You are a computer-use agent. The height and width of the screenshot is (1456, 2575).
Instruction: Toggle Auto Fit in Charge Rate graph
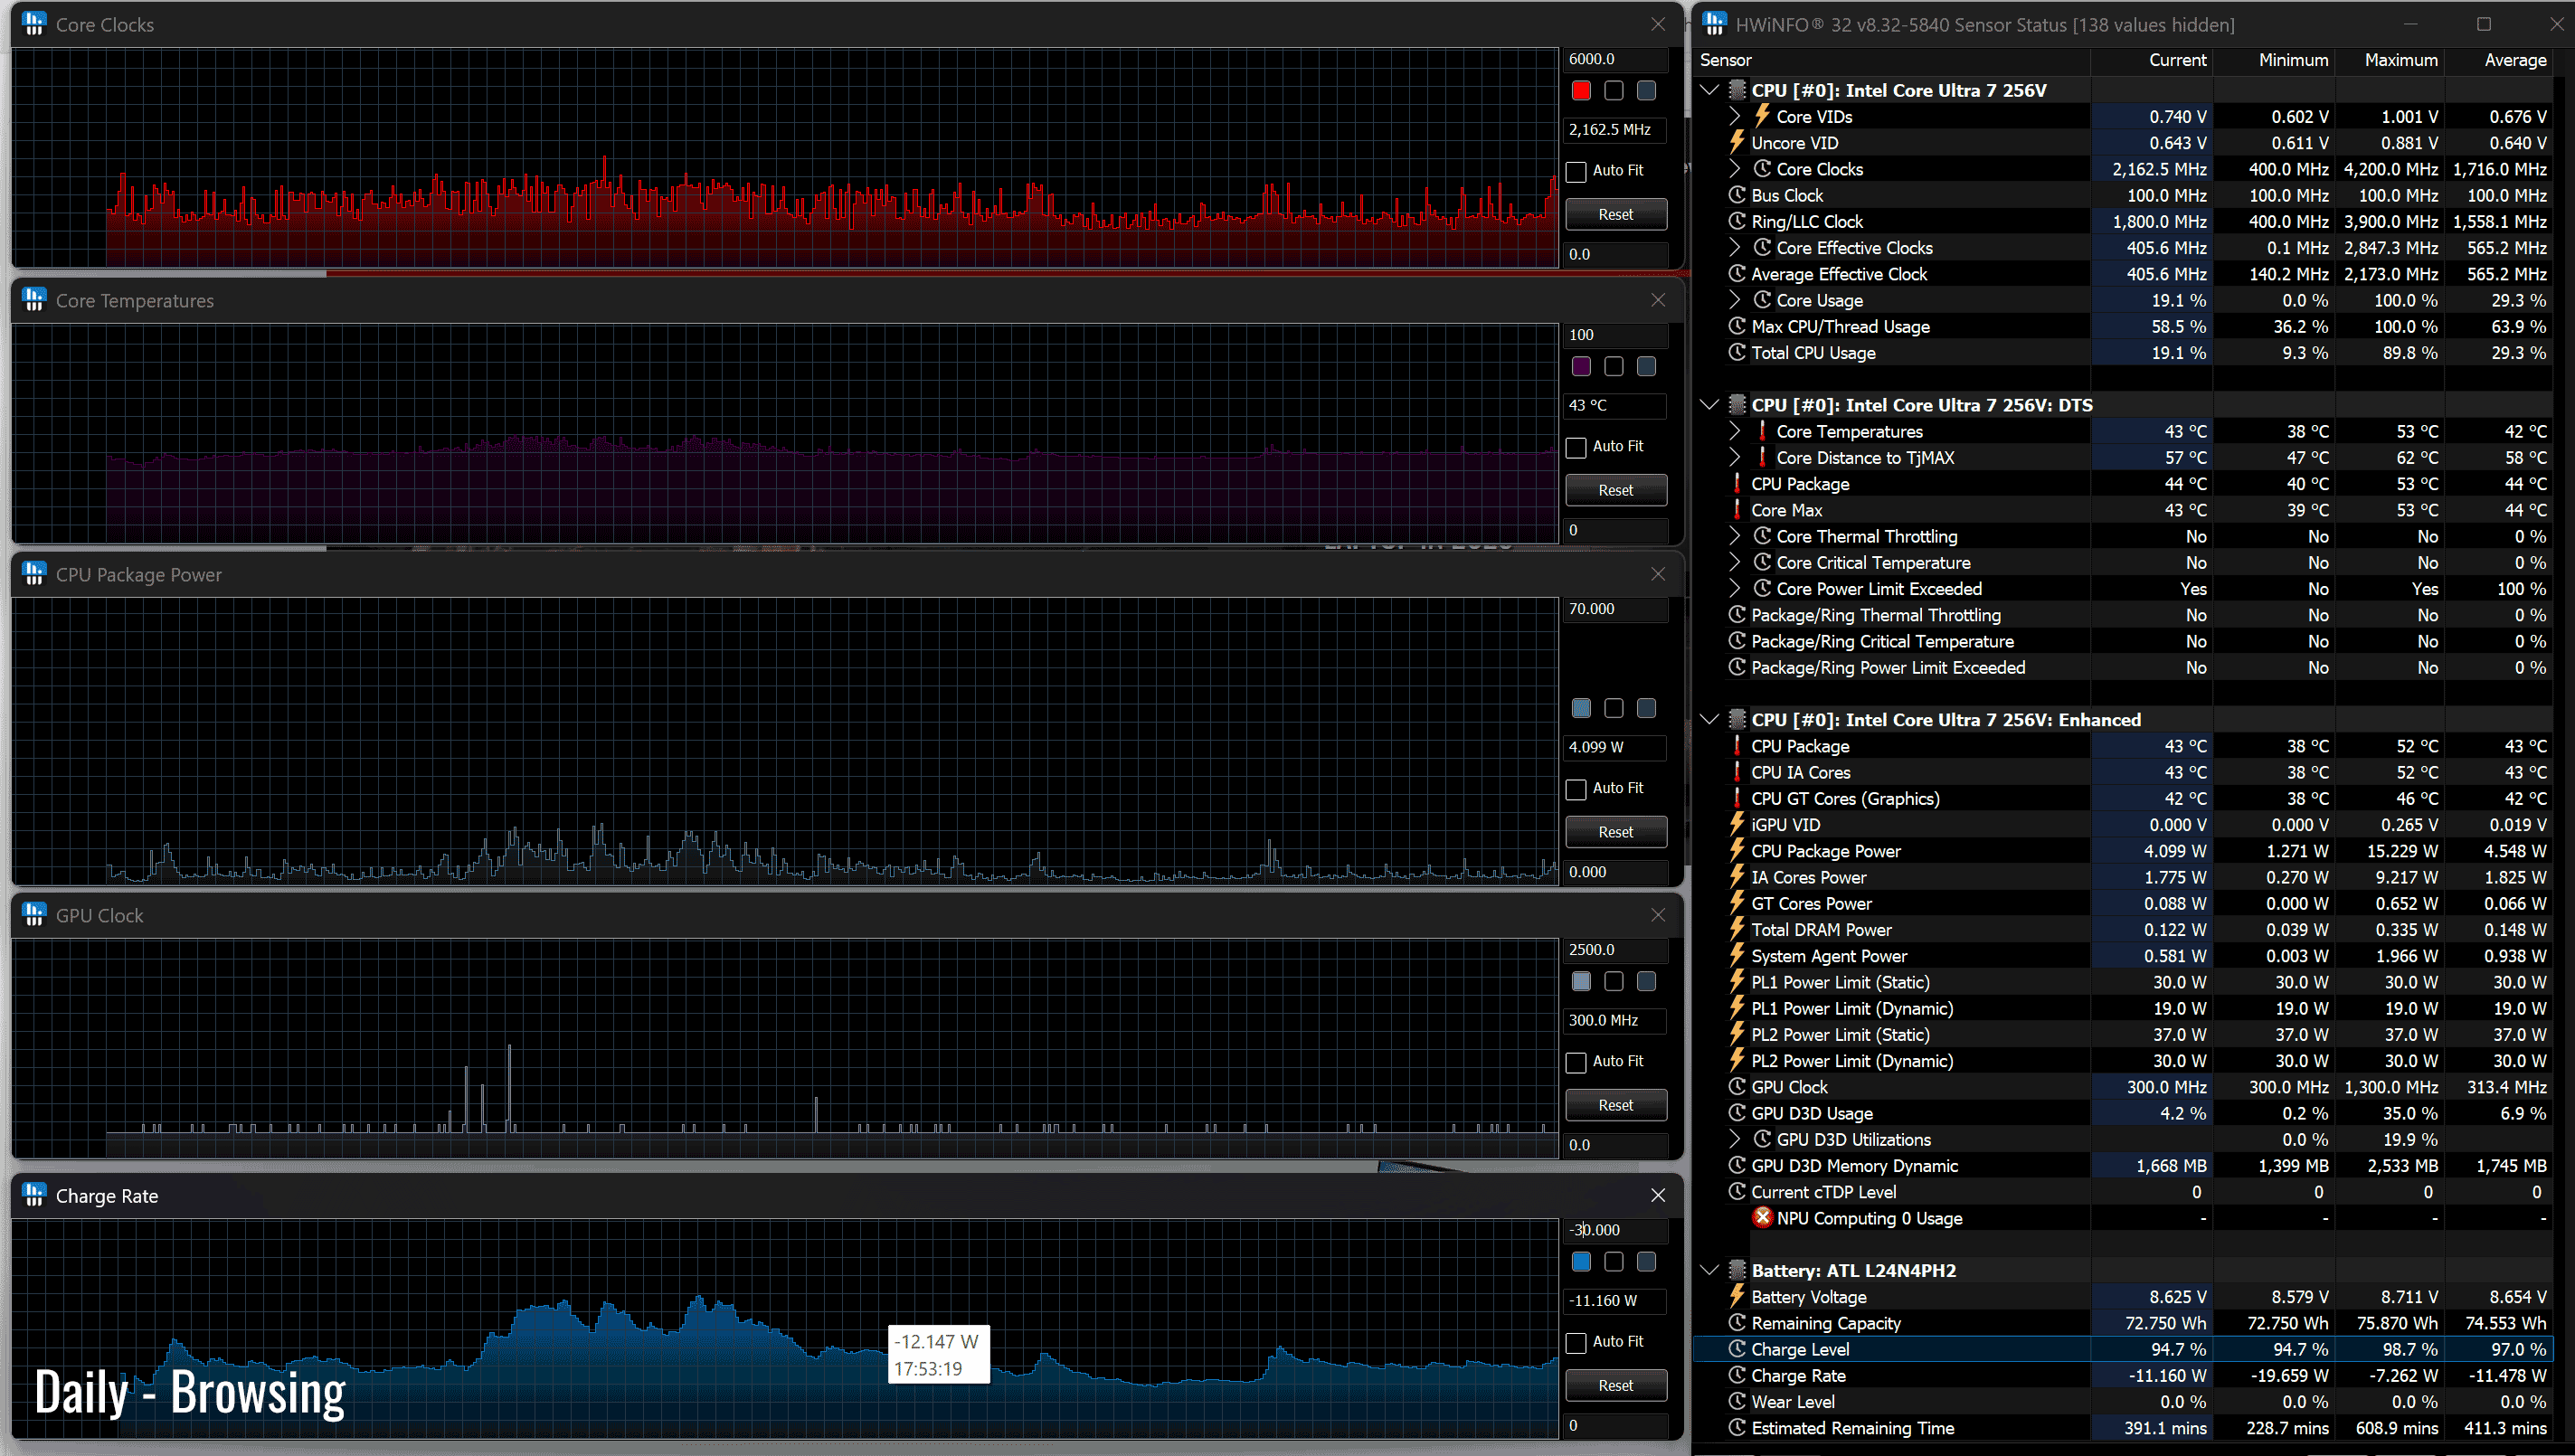1577,1342
